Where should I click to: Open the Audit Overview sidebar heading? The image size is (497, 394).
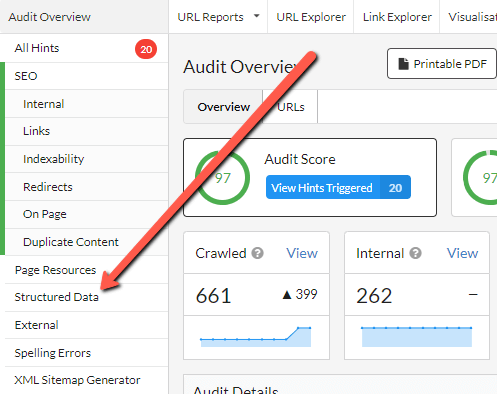(x=49, y=17)
